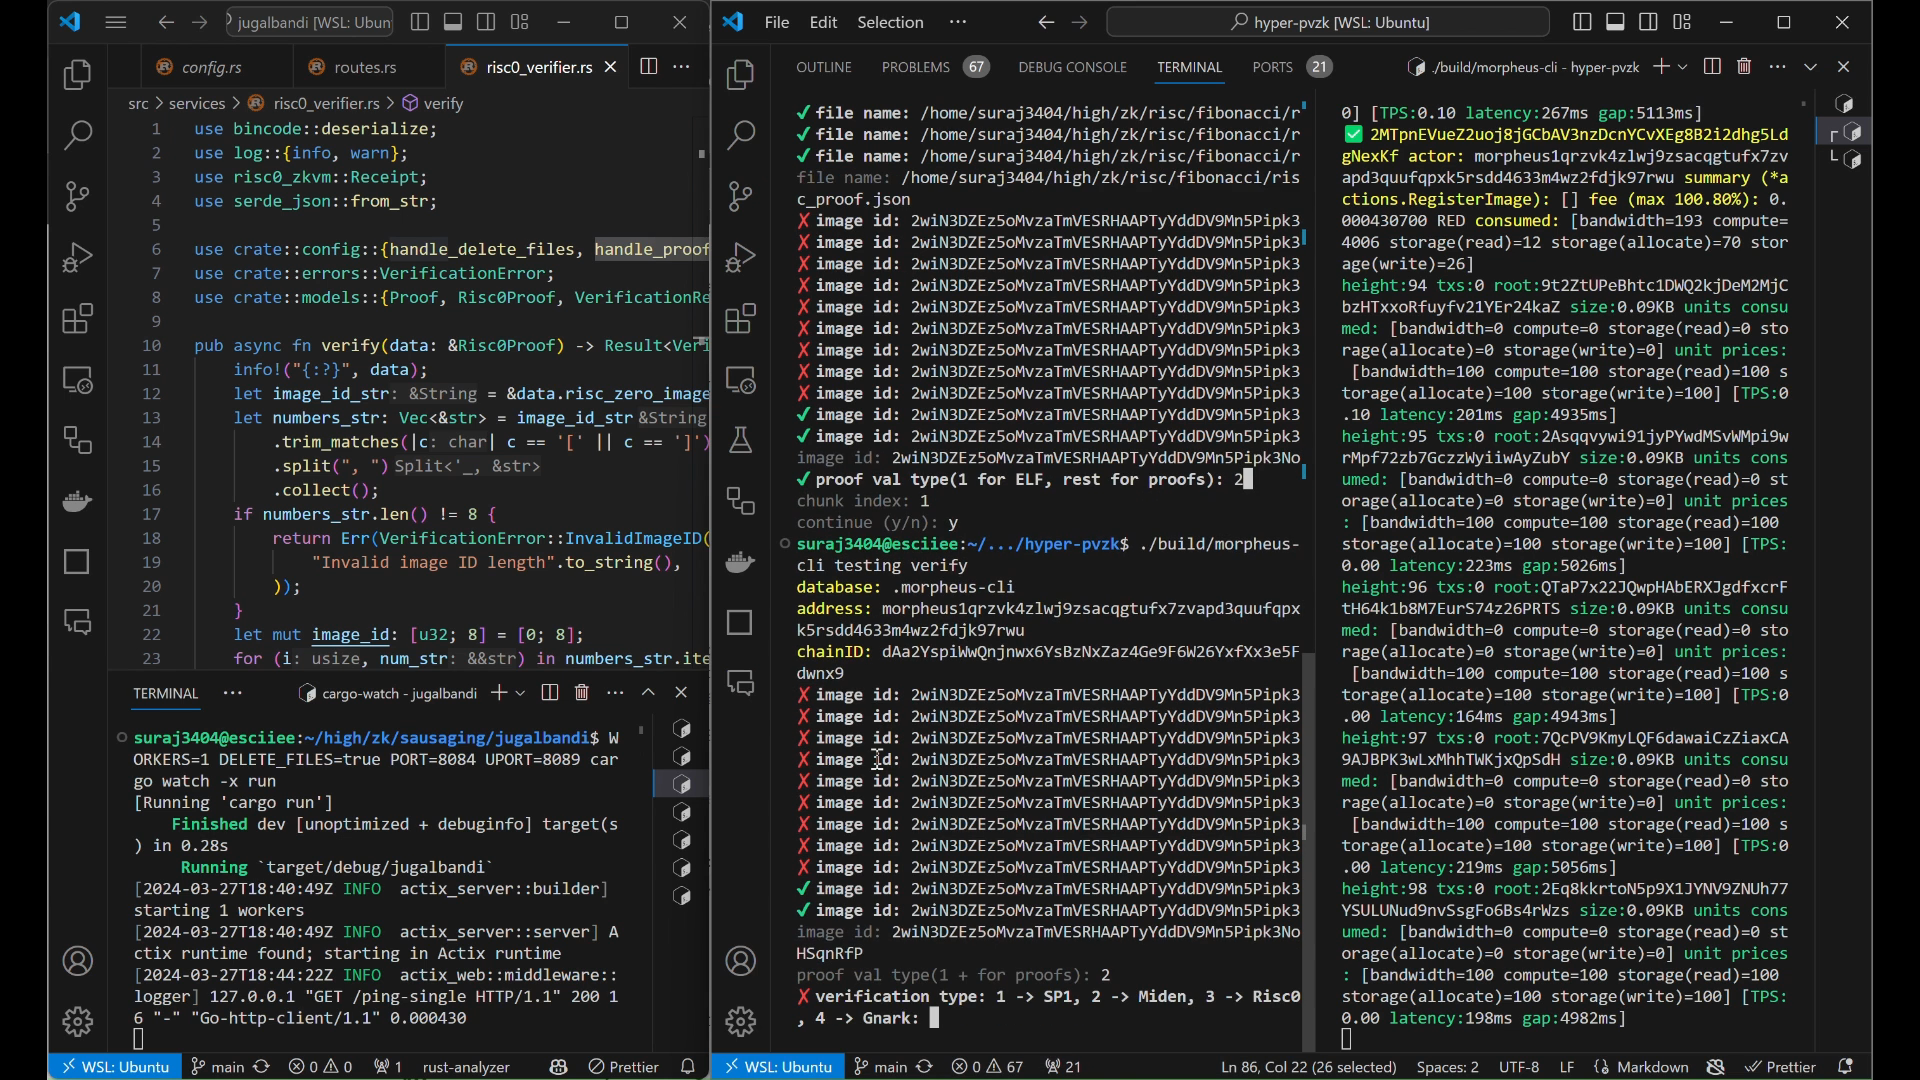Restore hyper-pvzk panel size with chevron down
Viewport: 1920px width, 1080px height.
(x=1810, y=66)
